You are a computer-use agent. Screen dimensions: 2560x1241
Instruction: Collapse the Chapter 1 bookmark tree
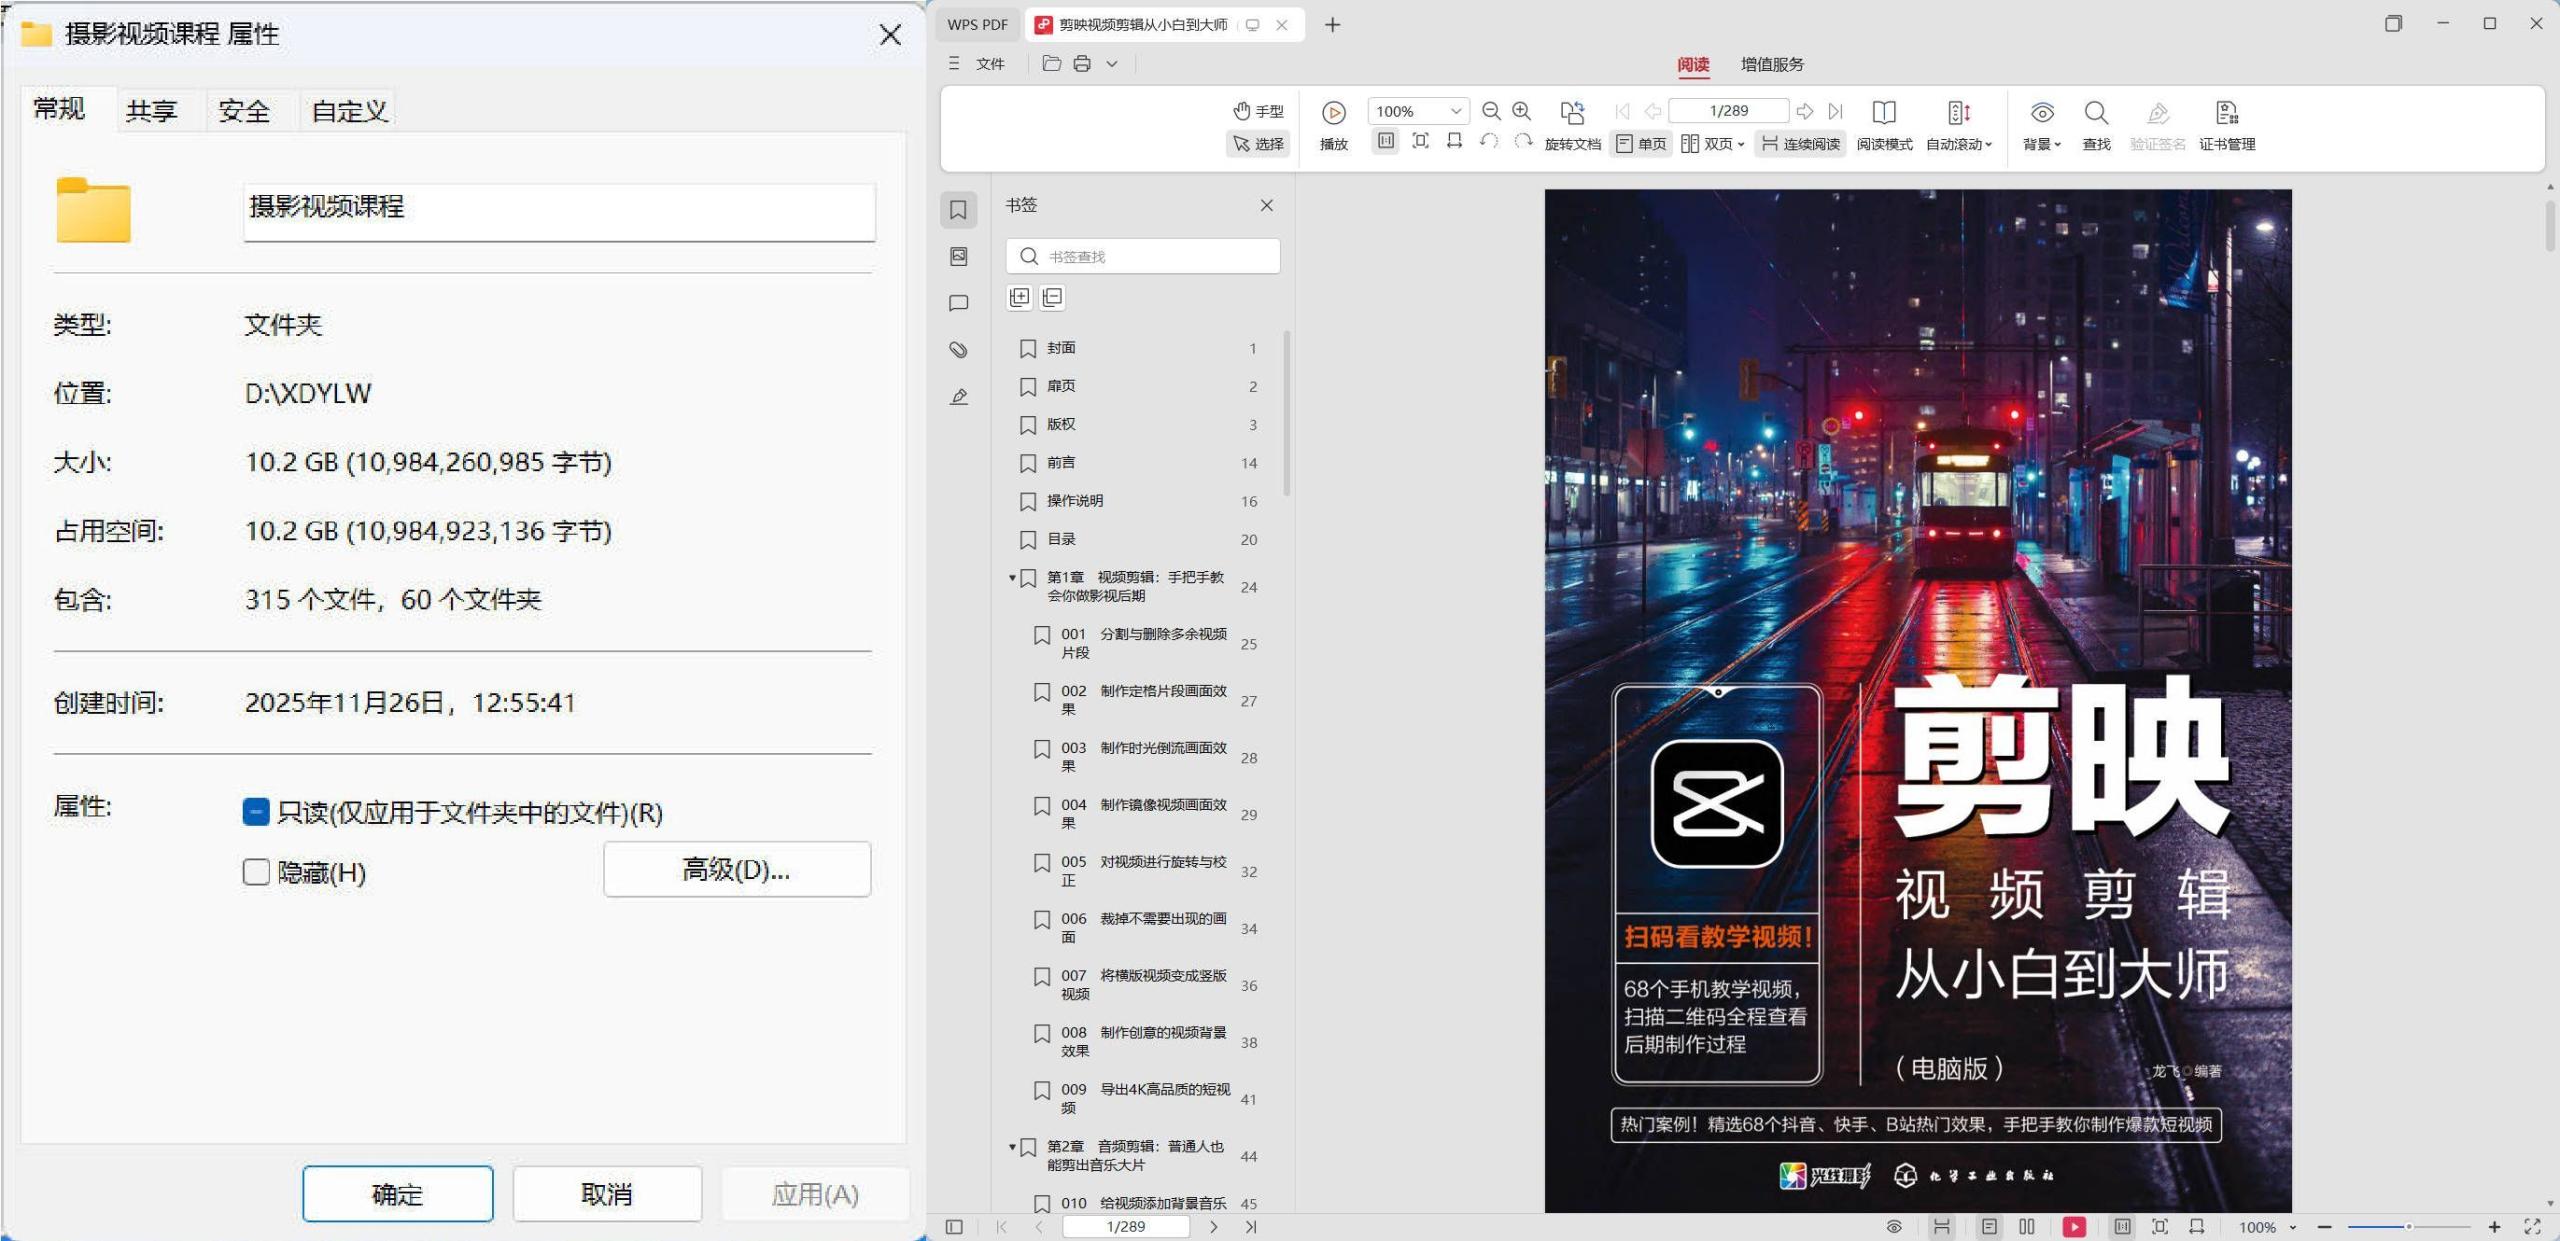[x=1012, y=577]
